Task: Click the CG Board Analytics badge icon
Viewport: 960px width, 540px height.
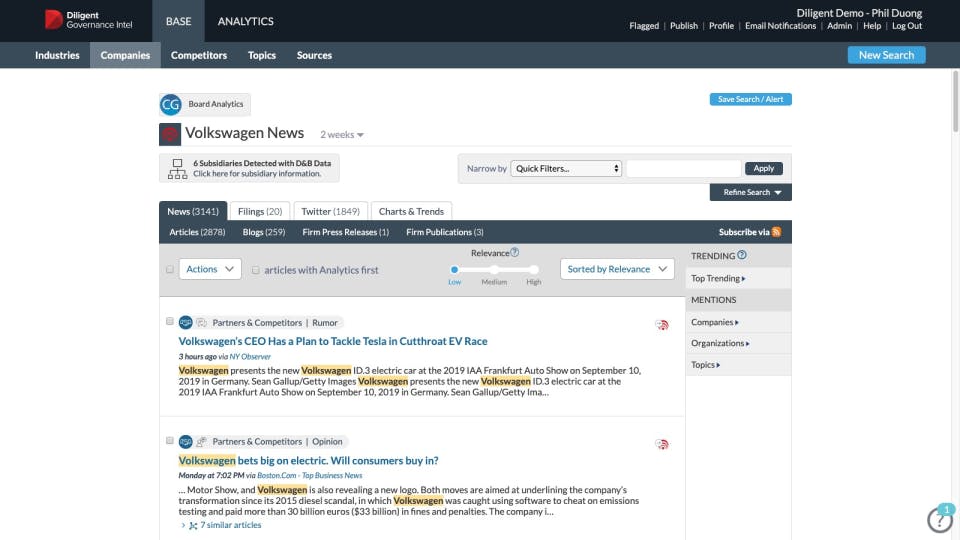Action: pos(171,105)
